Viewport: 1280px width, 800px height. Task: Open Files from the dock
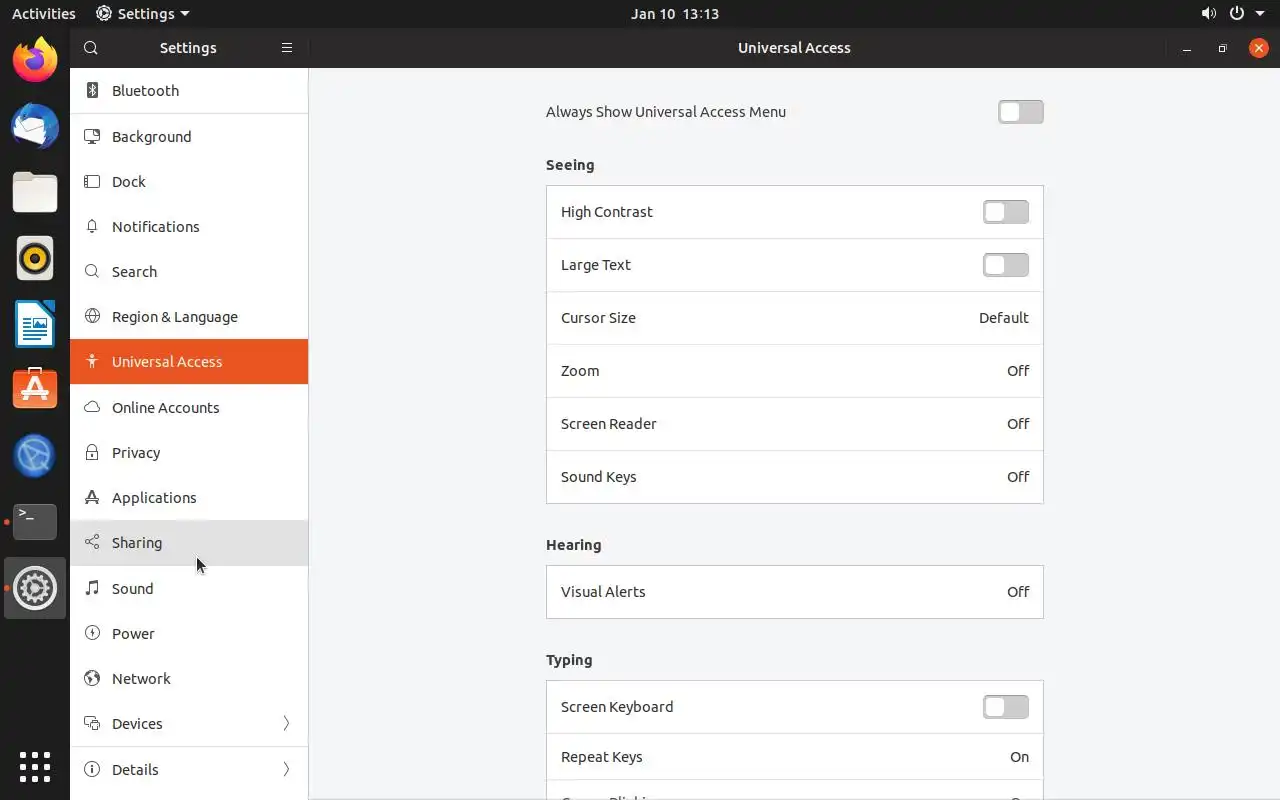click(x=35, y=192)
